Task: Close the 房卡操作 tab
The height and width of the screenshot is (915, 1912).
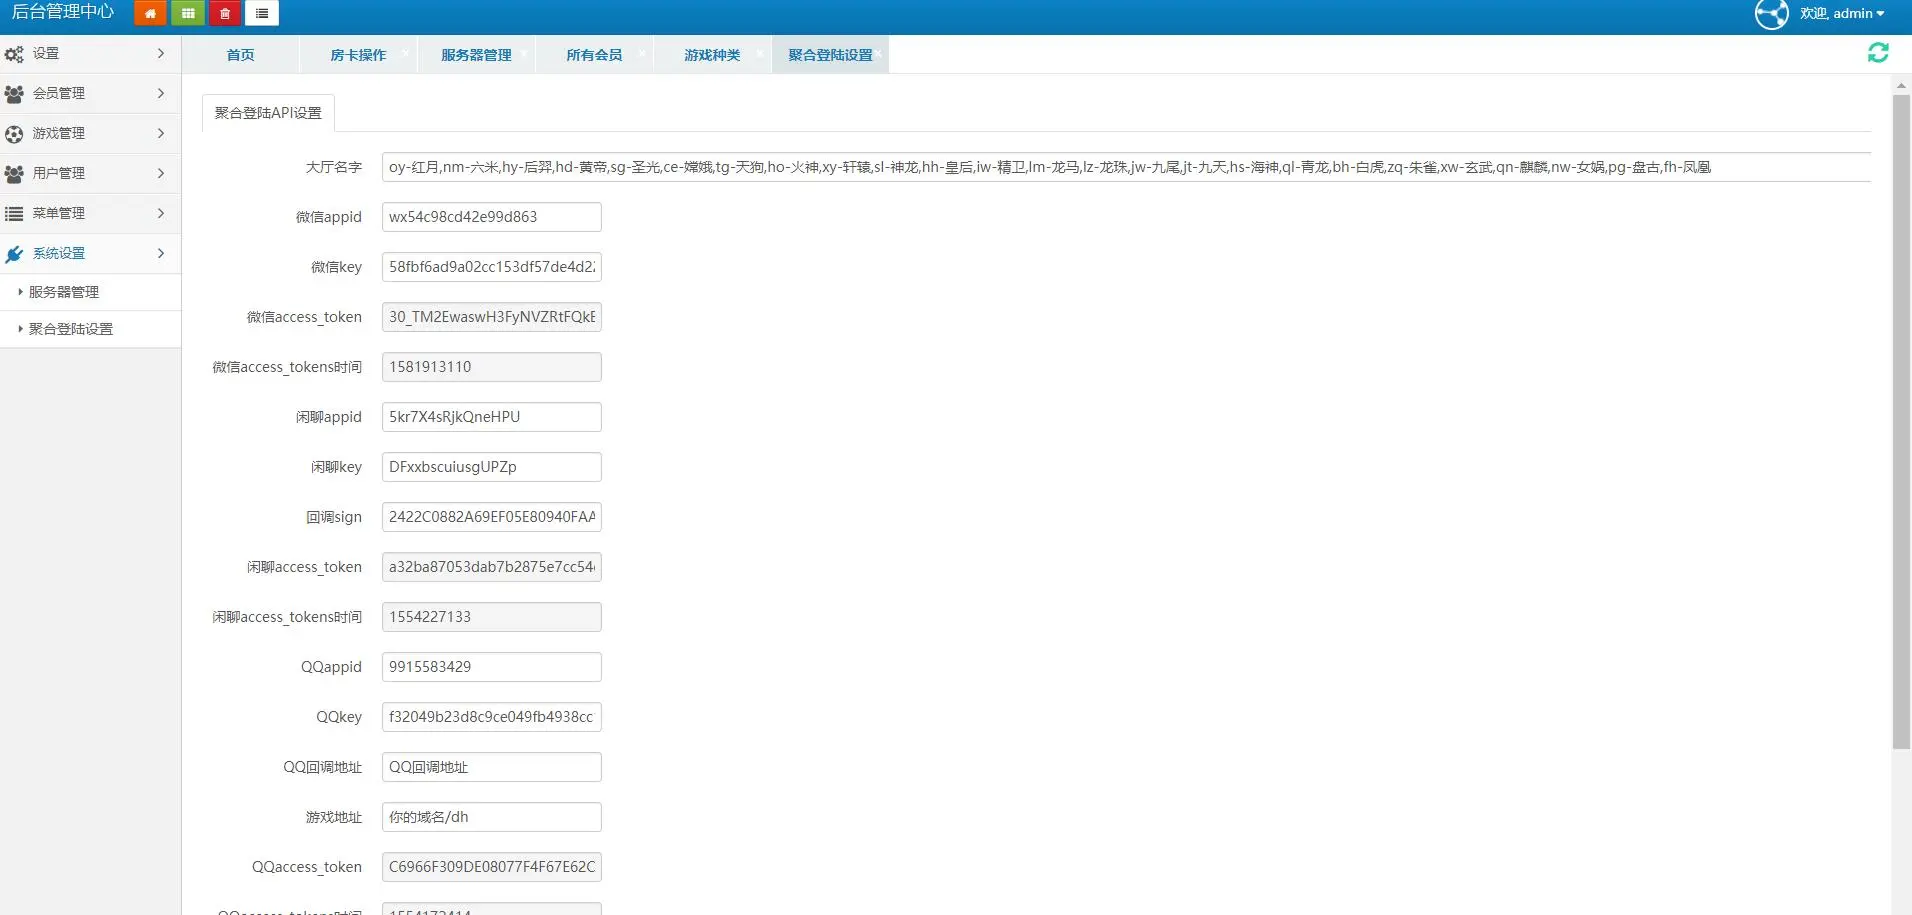Action: coord(405,52)
